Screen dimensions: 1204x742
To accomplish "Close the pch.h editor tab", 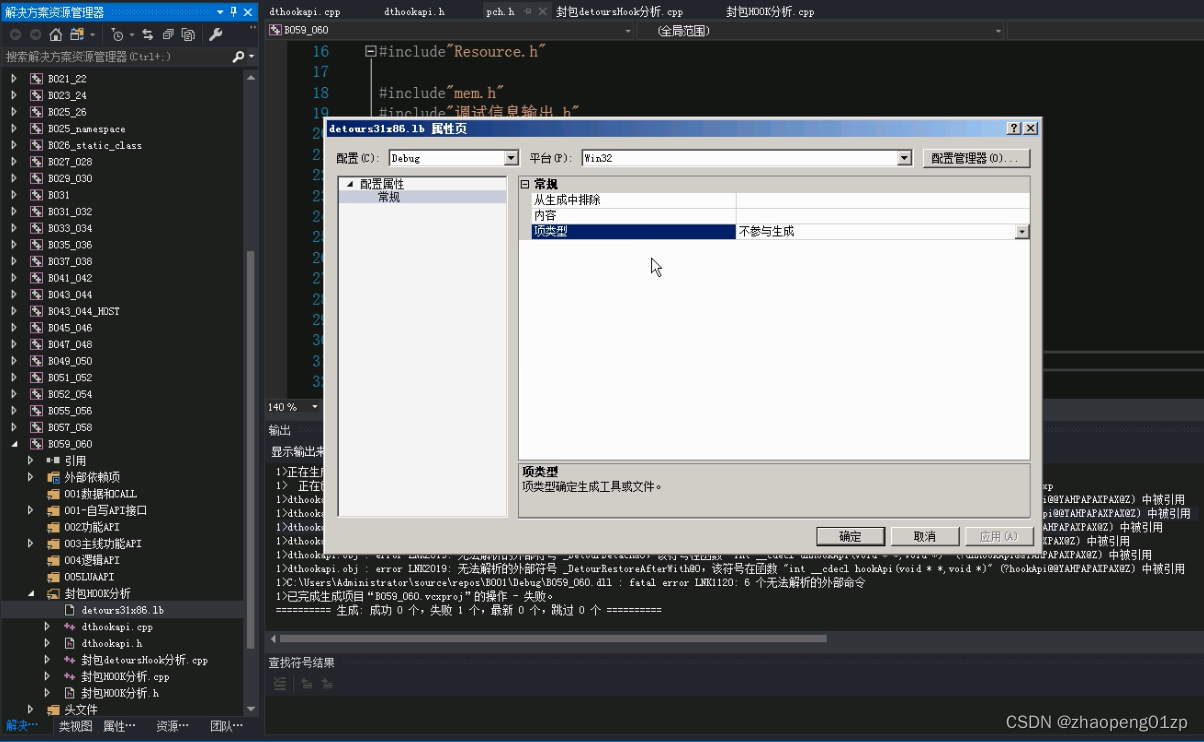I will pyautogui.click(x=542, y=12).
